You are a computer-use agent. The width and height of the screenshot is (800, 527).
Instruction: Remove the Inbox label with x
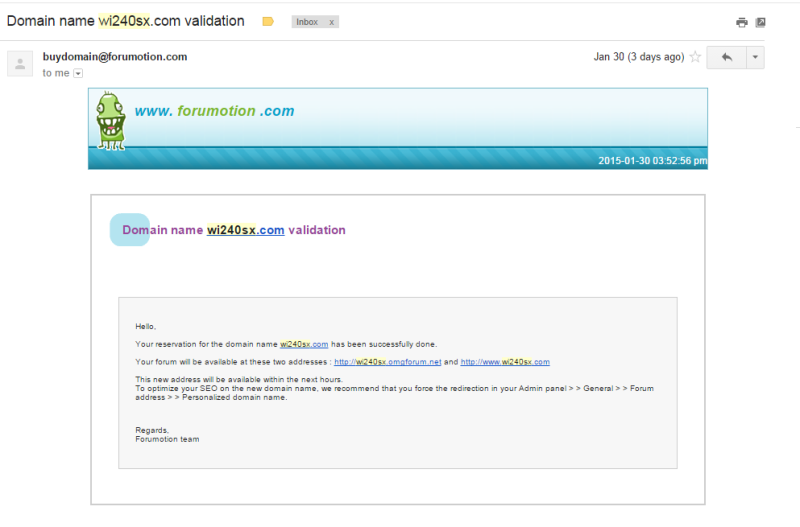(331, 22)
